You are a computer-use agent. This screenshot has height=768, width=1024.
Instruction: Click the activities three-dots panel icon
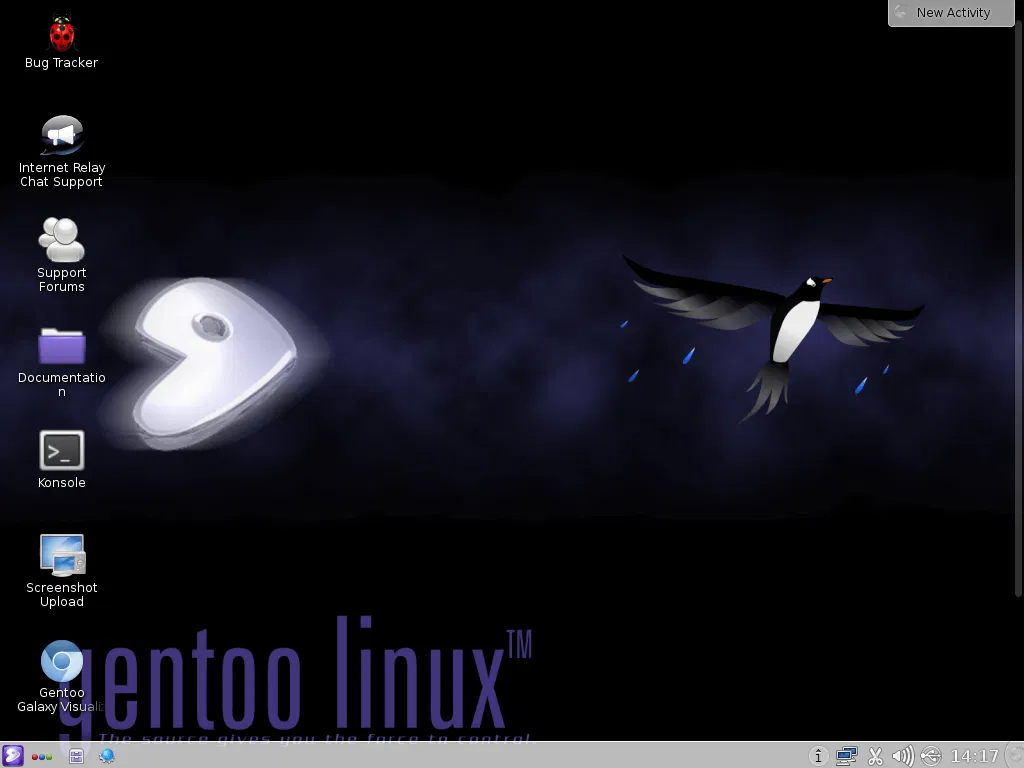click(x=42, y=757)
